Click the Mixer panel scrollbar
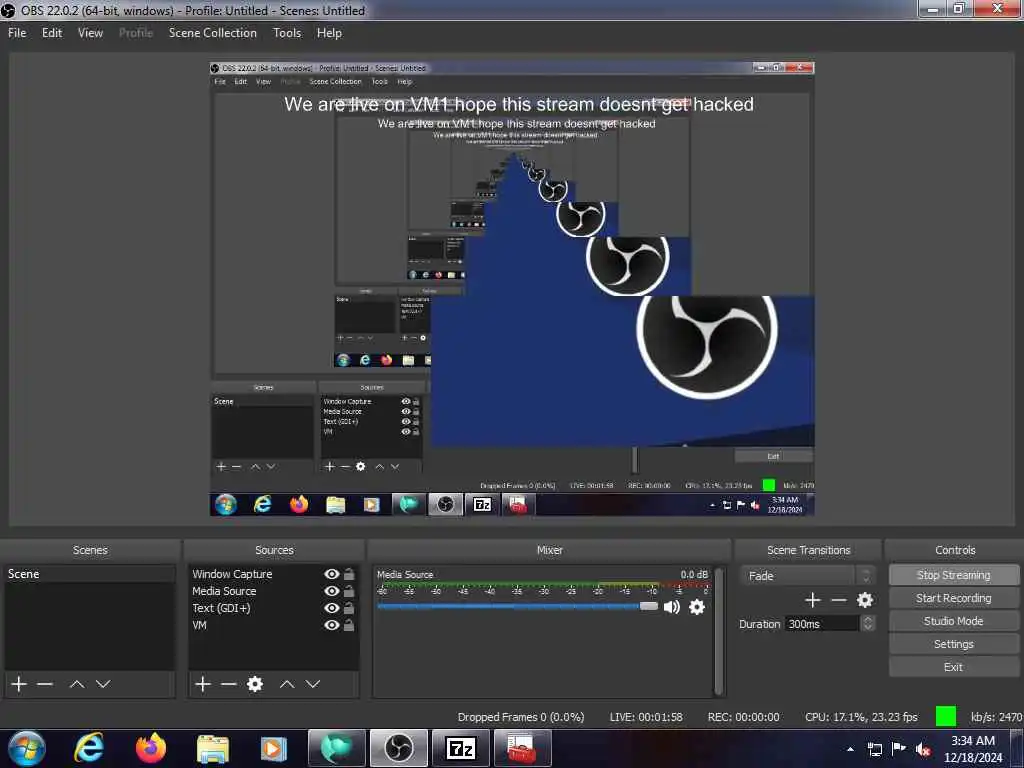 pos(719,631)
